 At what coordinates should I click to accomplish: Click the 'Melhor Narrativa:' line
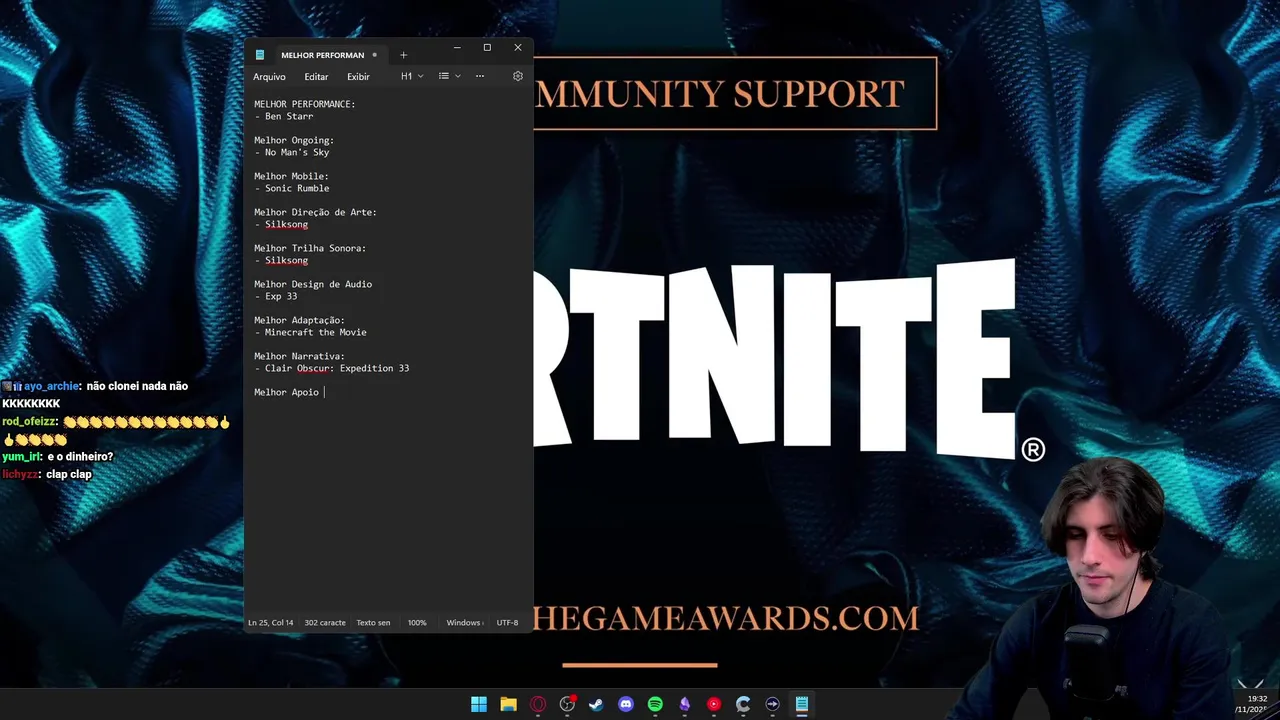click(299, 356)
